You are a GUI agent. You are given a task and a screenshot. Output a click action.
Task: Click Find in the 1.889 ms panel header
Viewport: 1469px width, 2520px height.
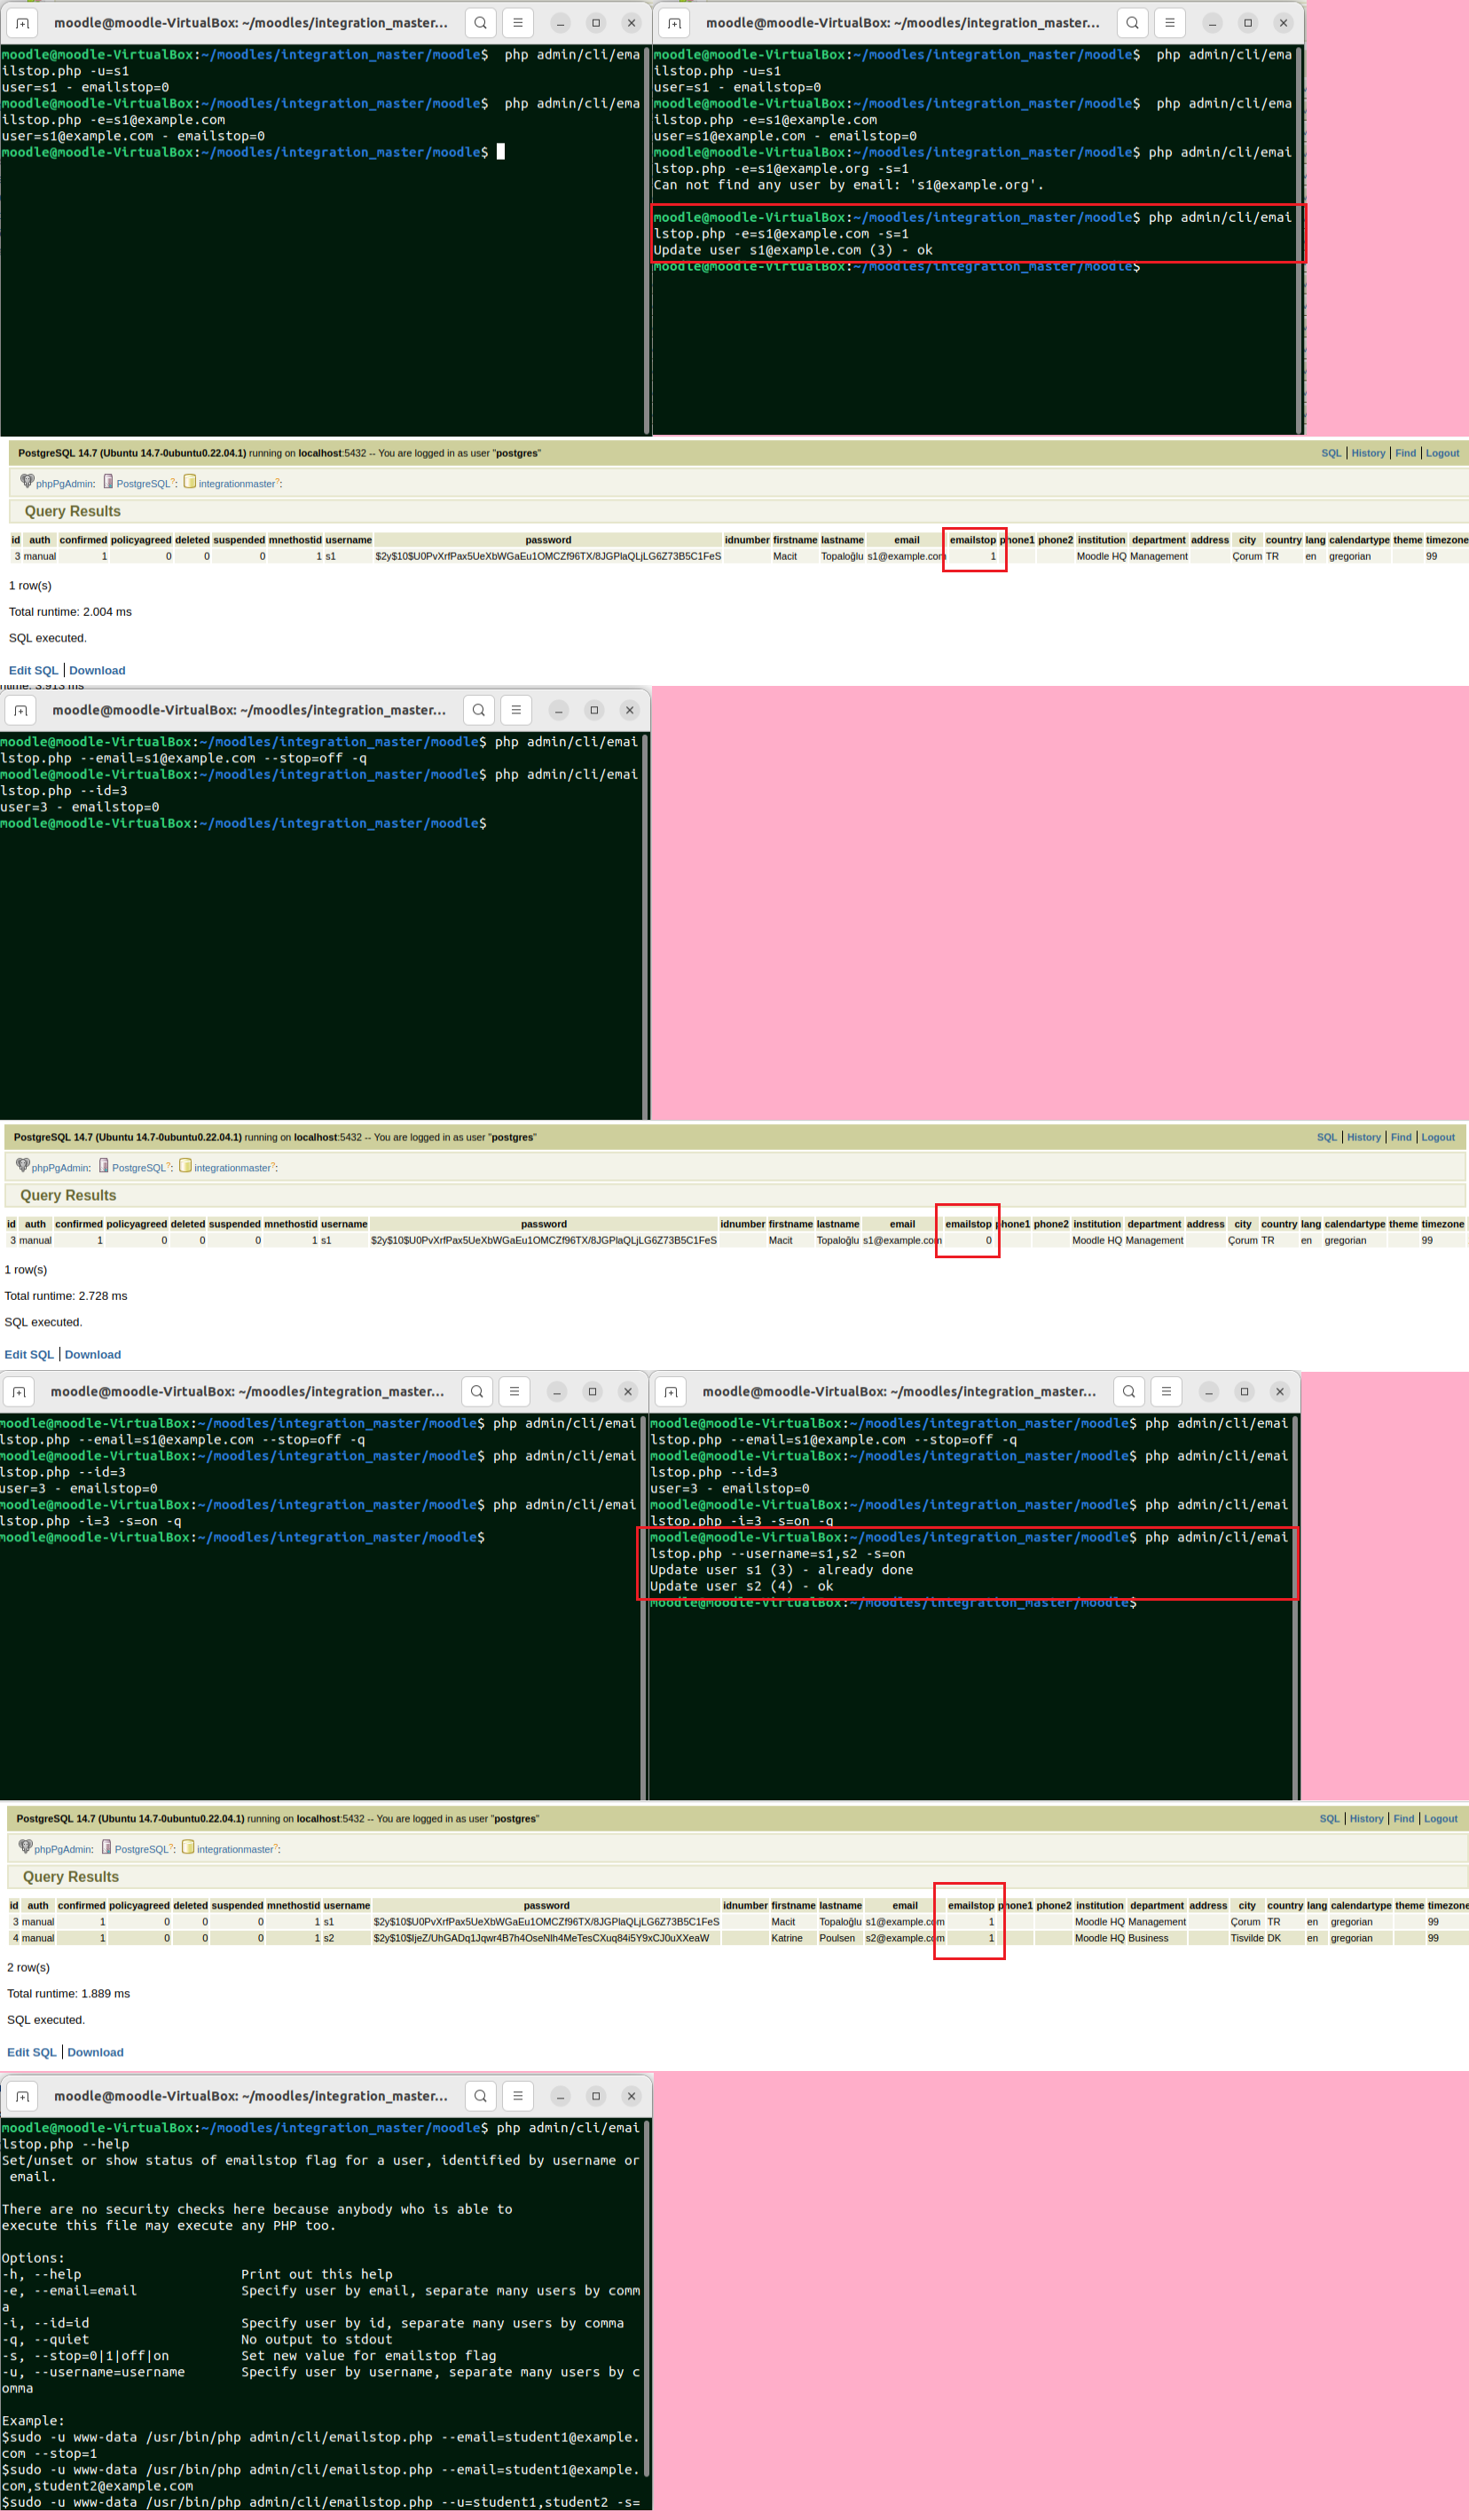click(x=1404, y=1818)
